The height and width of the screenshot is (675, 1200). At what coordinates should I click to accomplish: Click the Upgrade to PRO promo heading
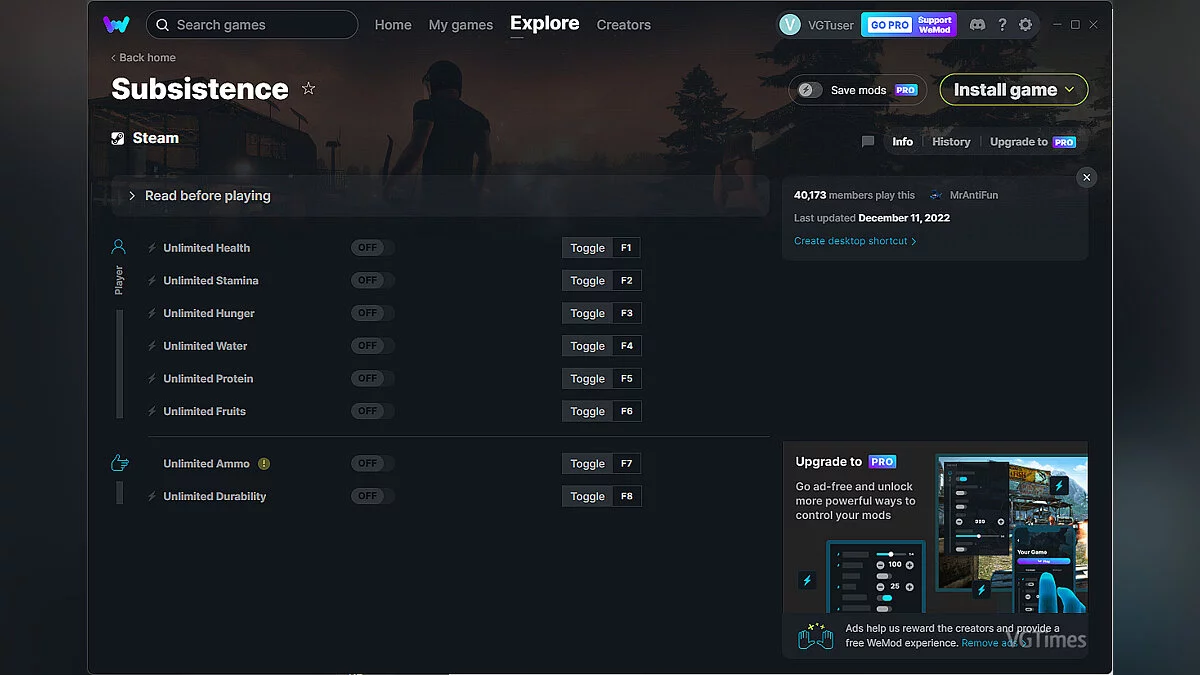846,462
